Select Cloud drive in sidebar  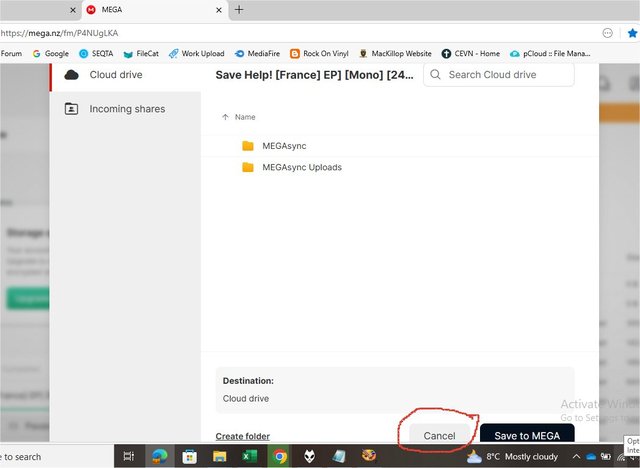click(x=125, y=75)
